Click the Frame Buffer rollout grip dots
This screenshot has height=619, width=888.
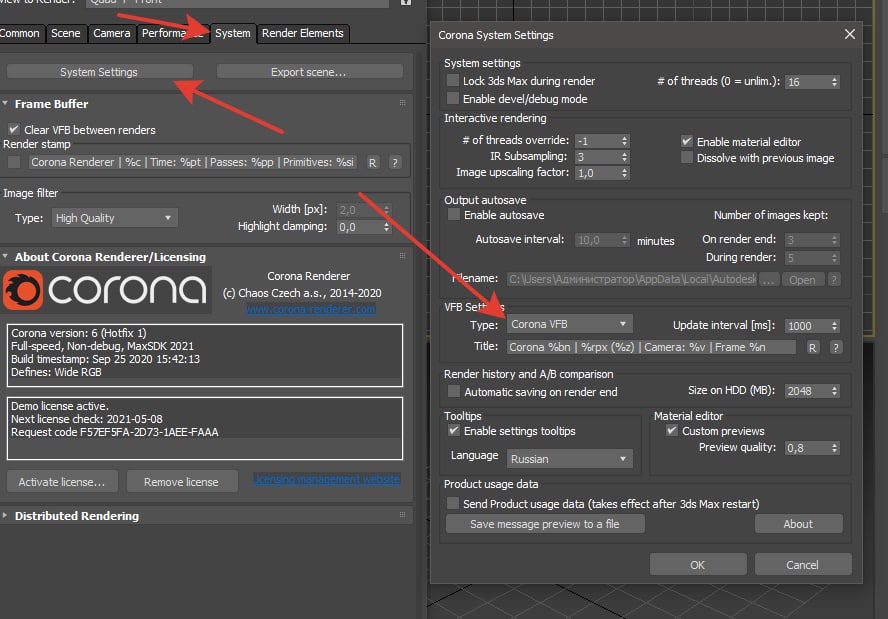tap(402, 103)
